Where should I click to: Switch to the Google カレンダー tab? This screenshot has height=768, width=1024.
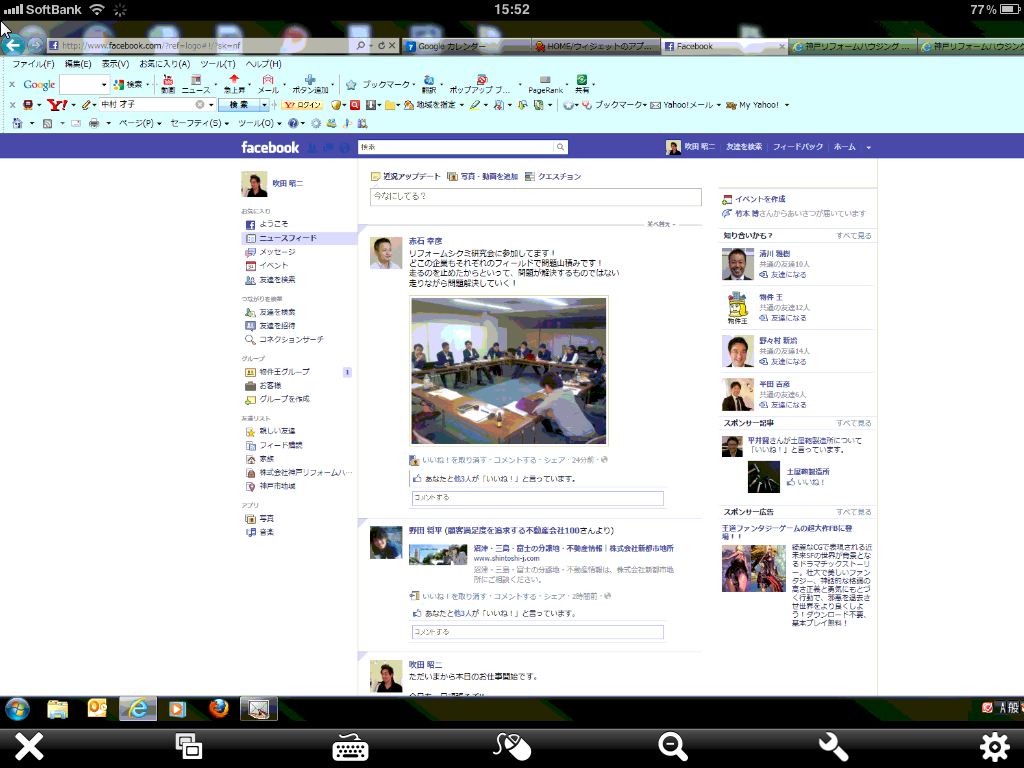tap(465, 46)
